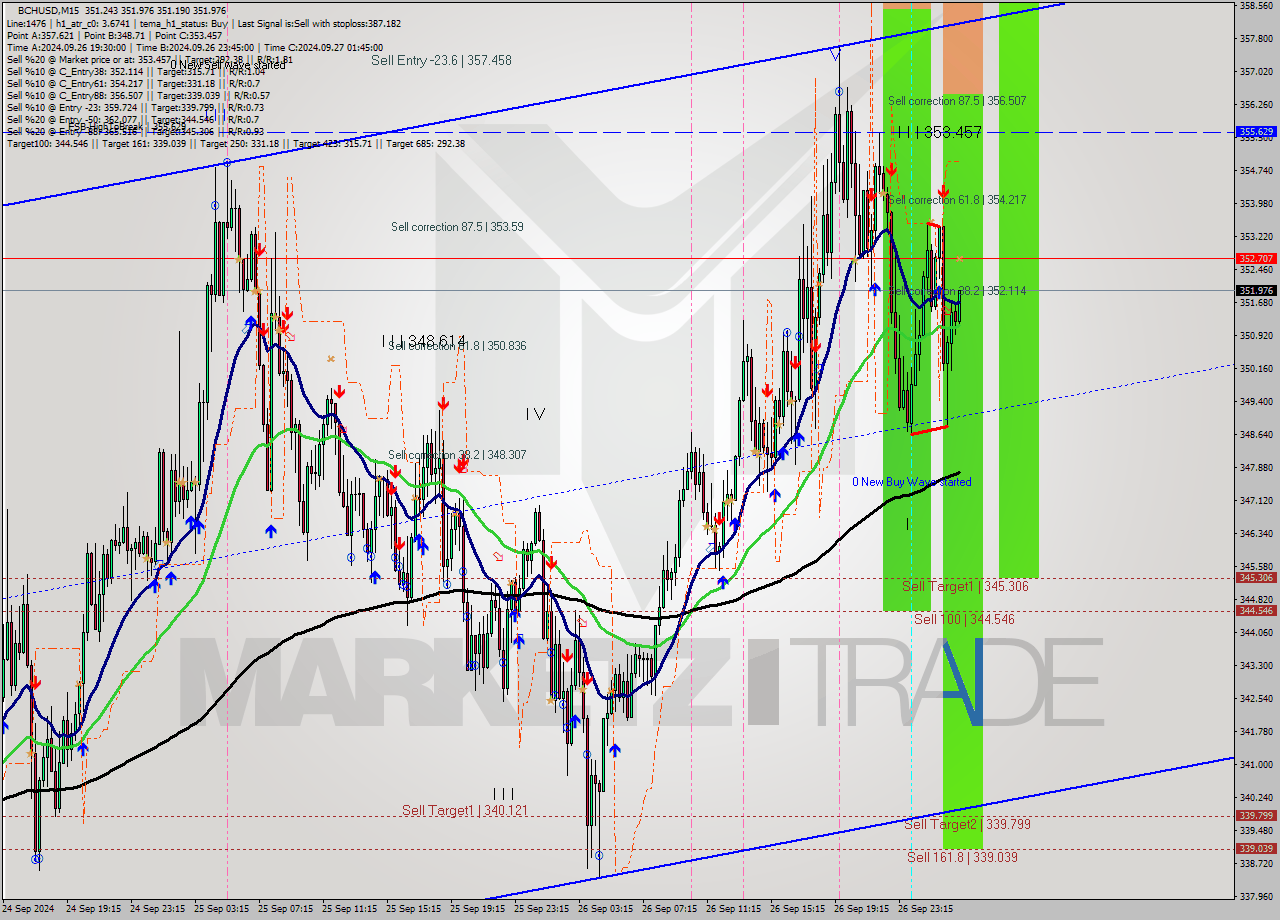This screenshot has height=920, width=1280.
Task: Select the 341.000 price axis value
Action: pos(1256,765)
